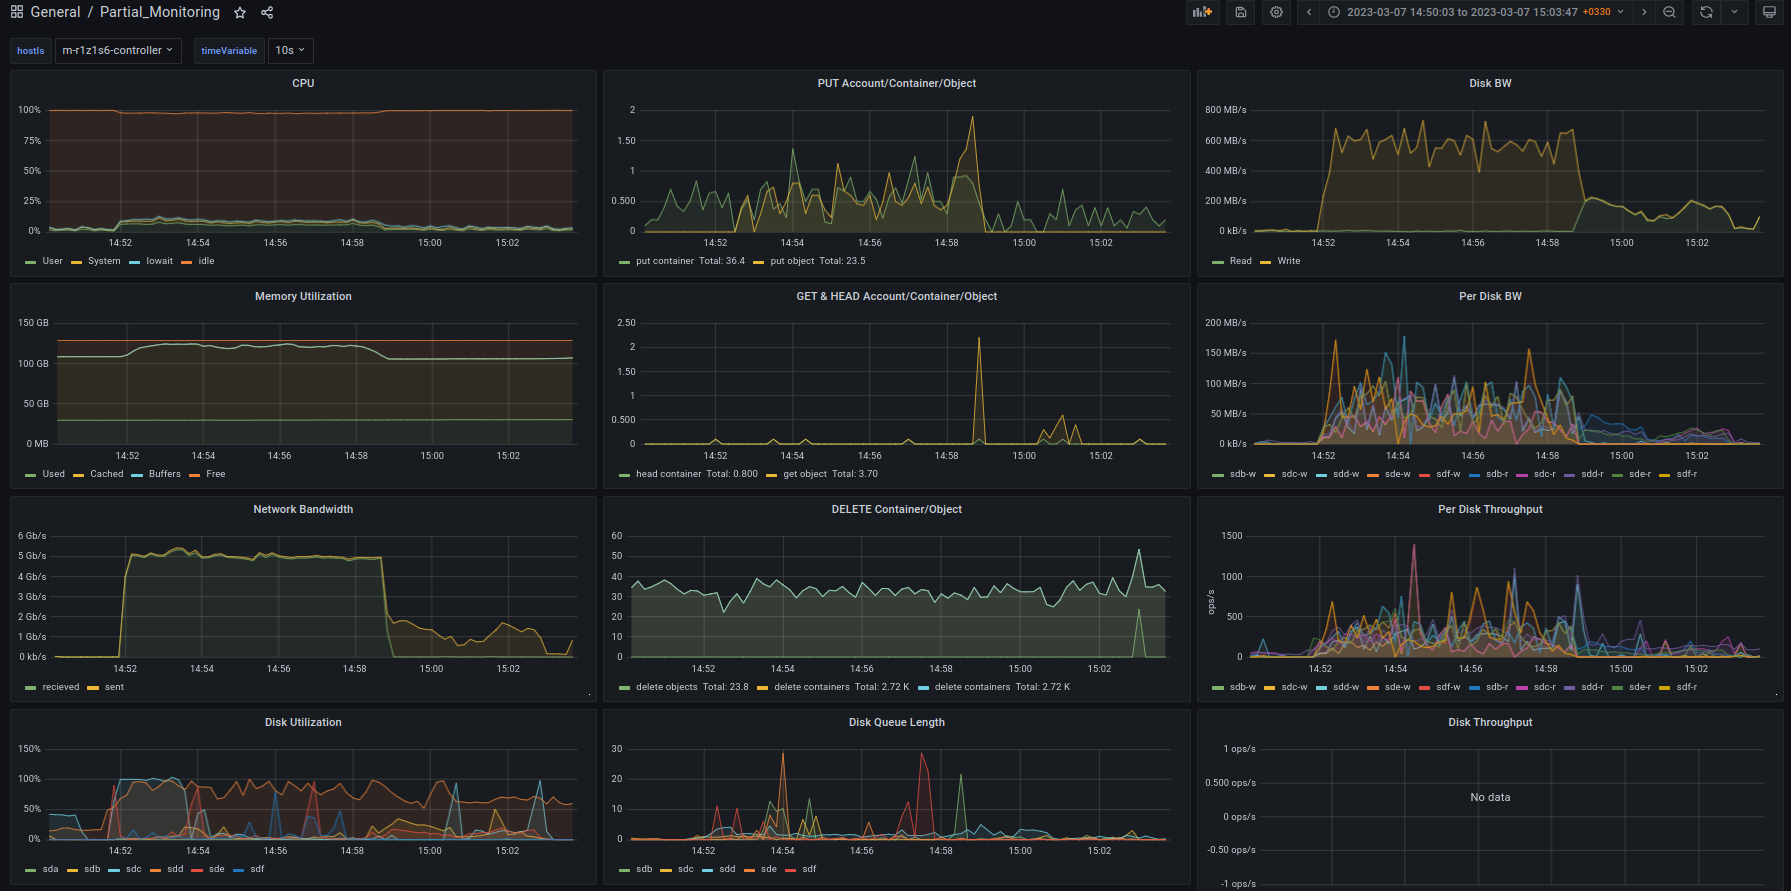
Task: Go to the General folder breadcrumb
Action: point(55,12)
